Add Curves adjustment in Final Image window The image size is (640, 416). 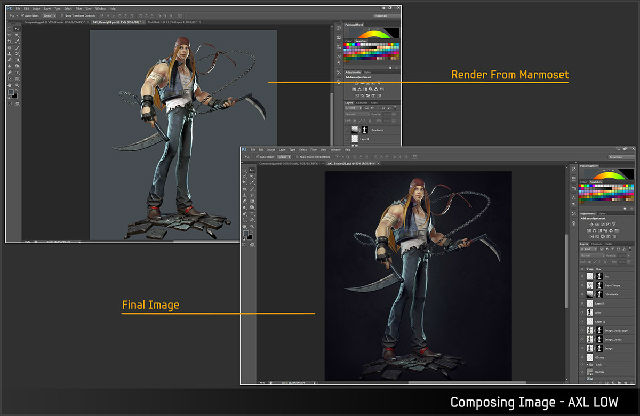tap(603, 224)
